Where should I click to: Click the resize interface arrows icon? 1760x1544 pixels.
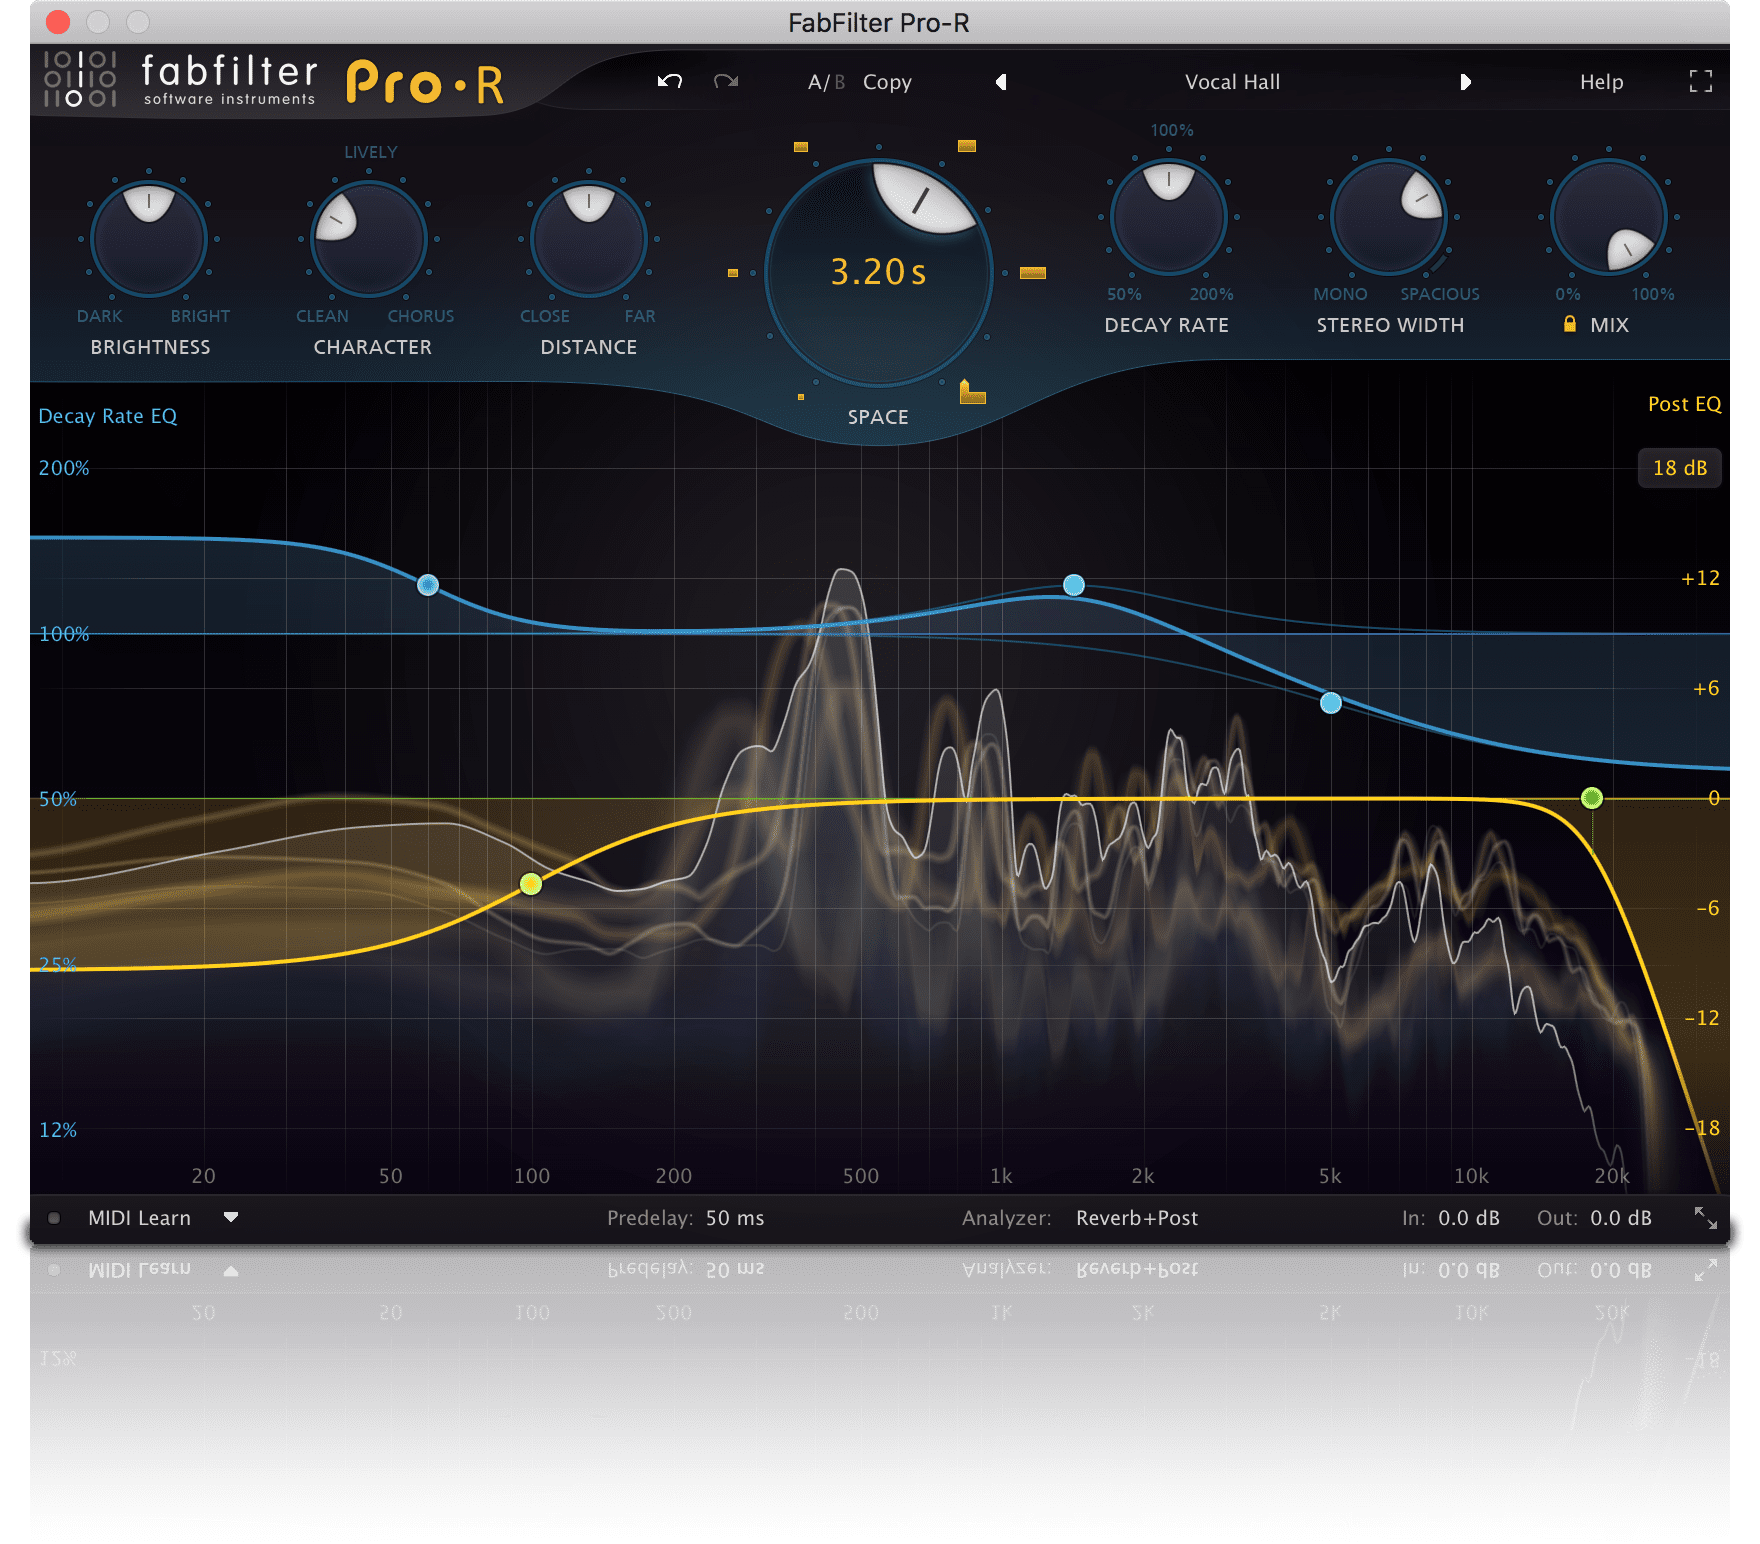1705,1218
